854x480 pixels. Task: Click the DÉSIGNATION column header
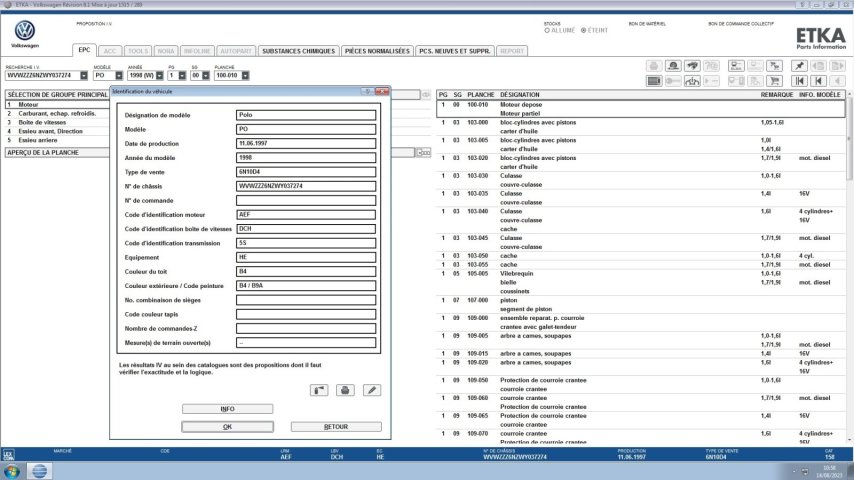[x=520, y=95]
